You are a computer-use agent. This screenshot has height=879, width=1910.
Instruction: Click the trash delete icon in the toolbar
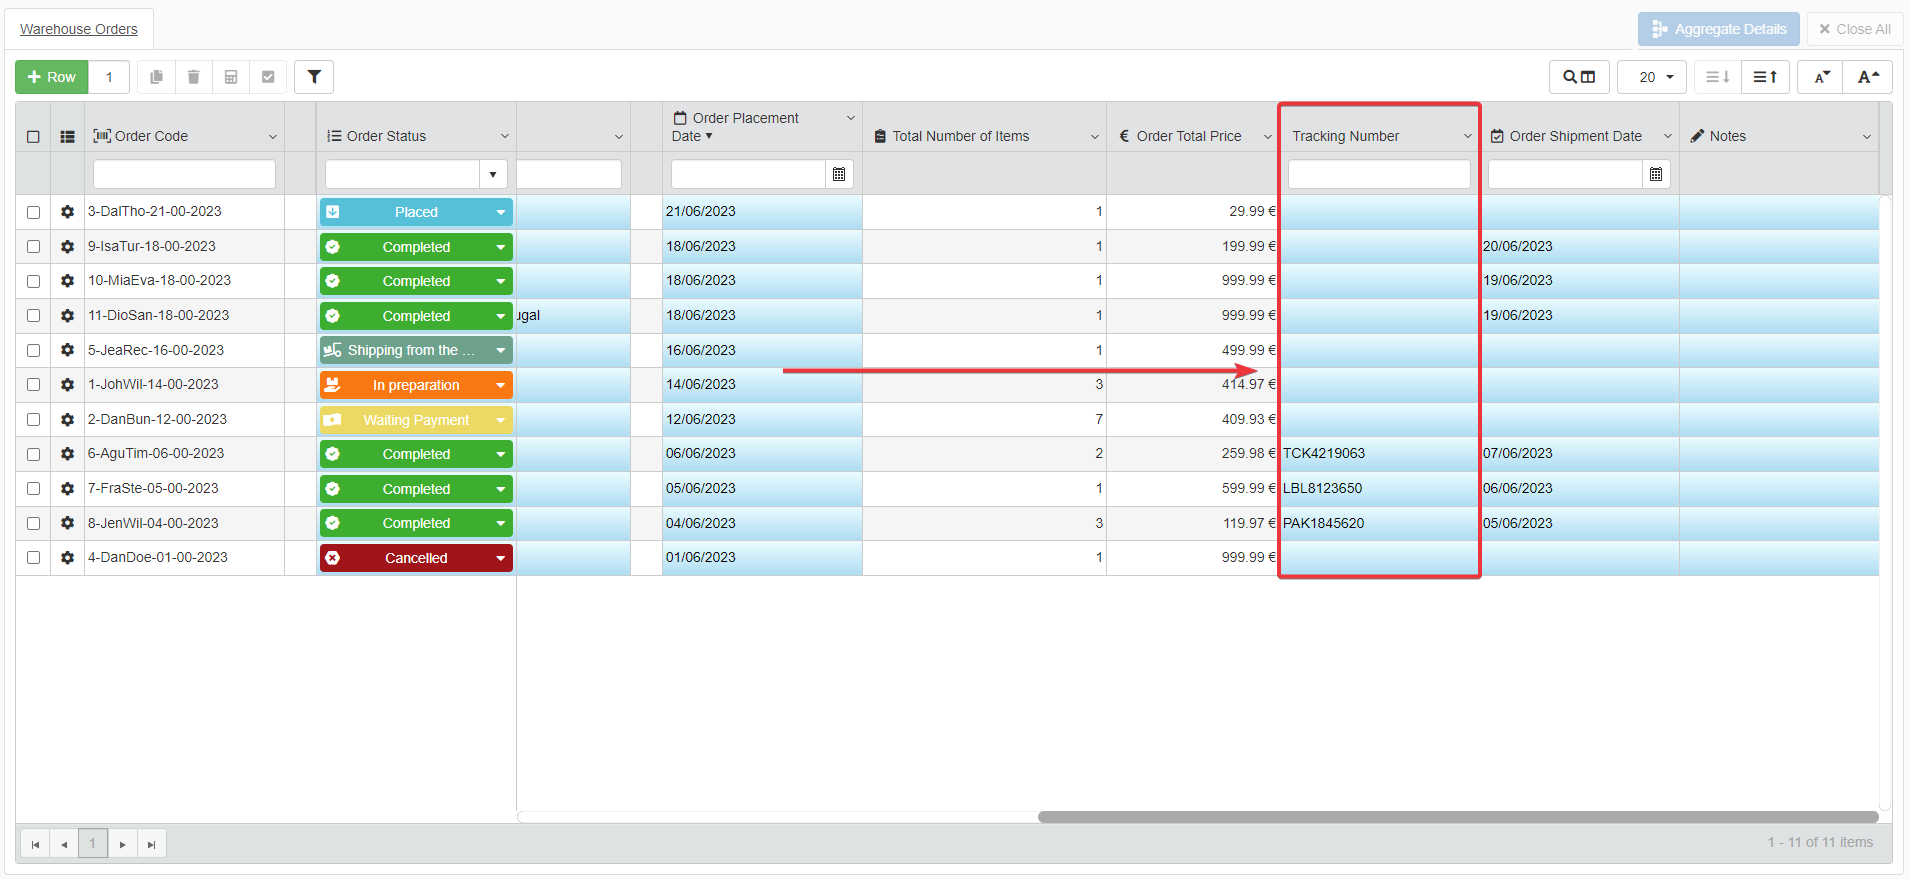click(193, 77)
